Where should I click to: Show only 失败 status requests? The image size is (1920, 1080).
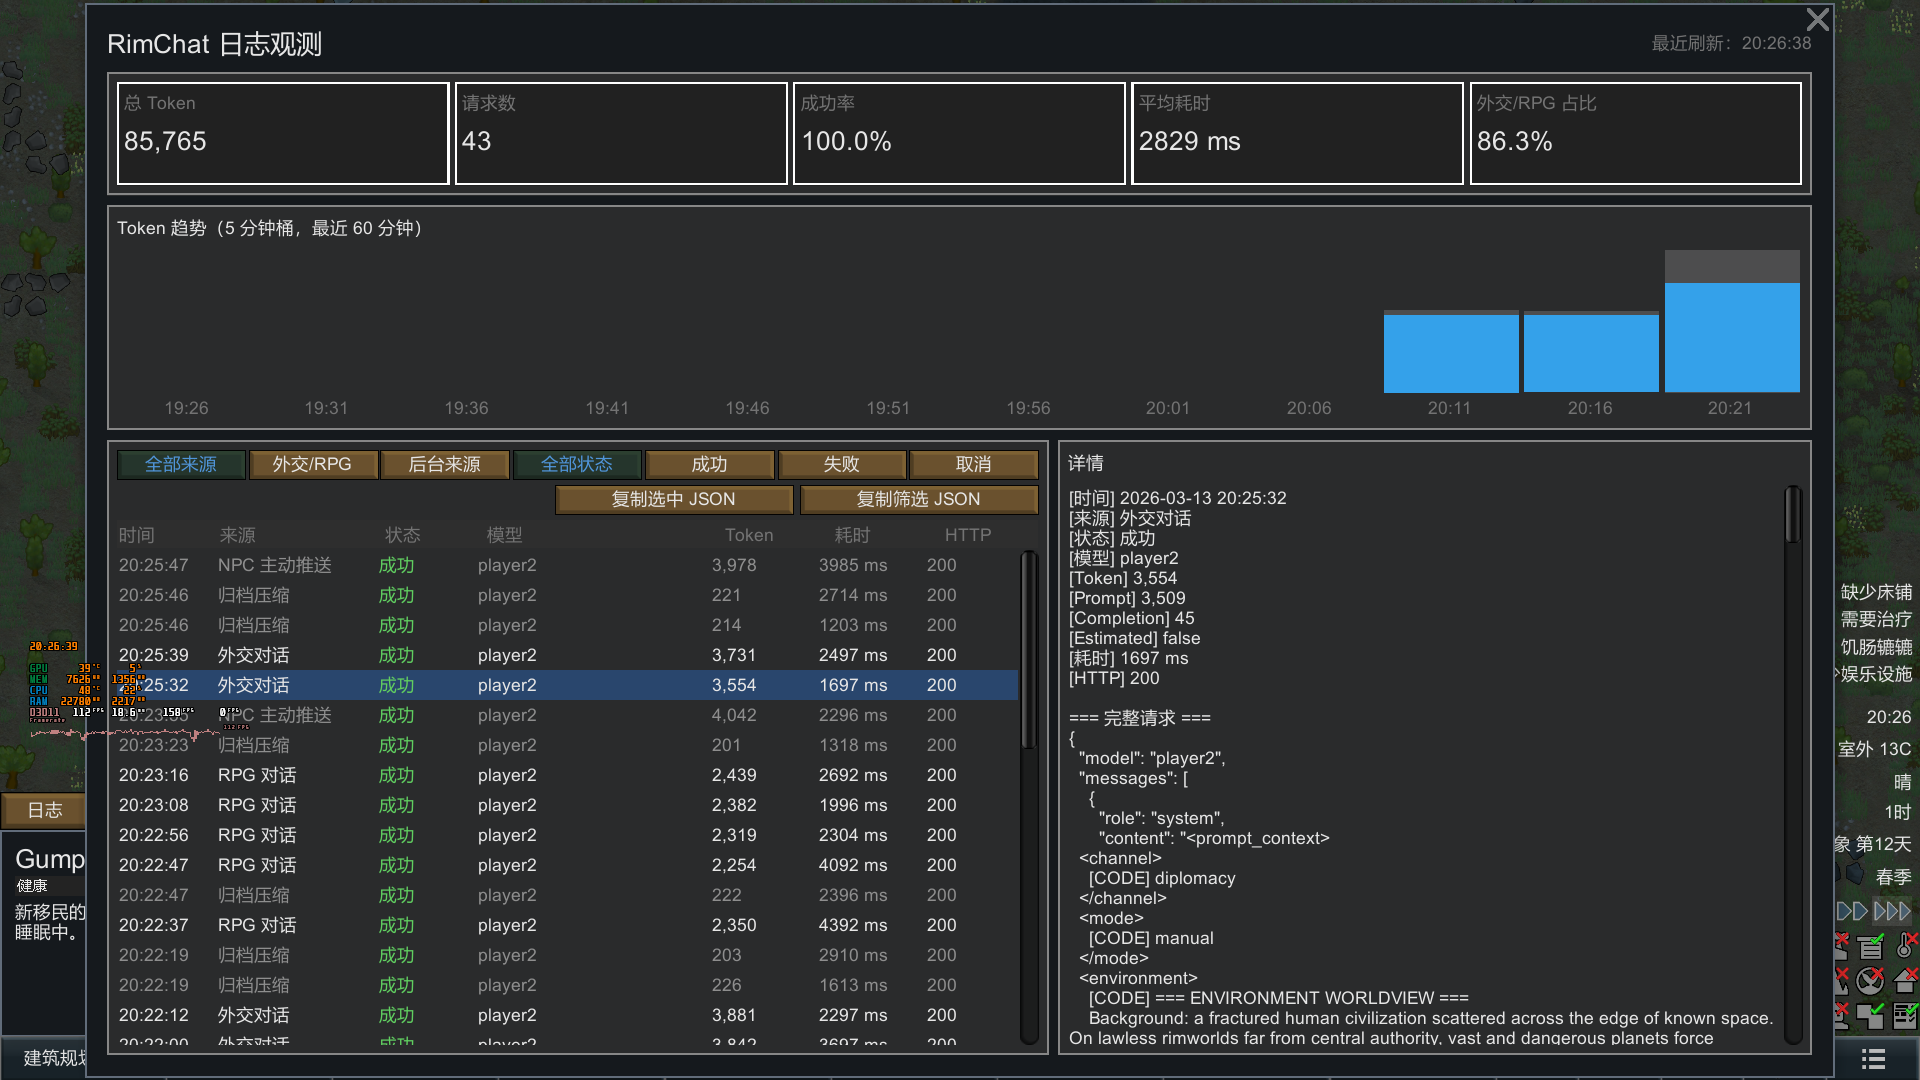tap(841, 464)
